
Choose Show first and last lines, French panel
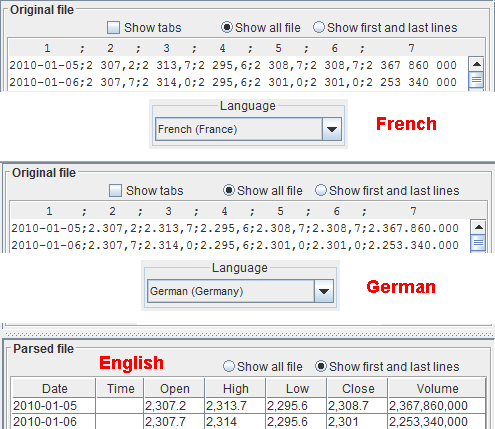[385, 28]
